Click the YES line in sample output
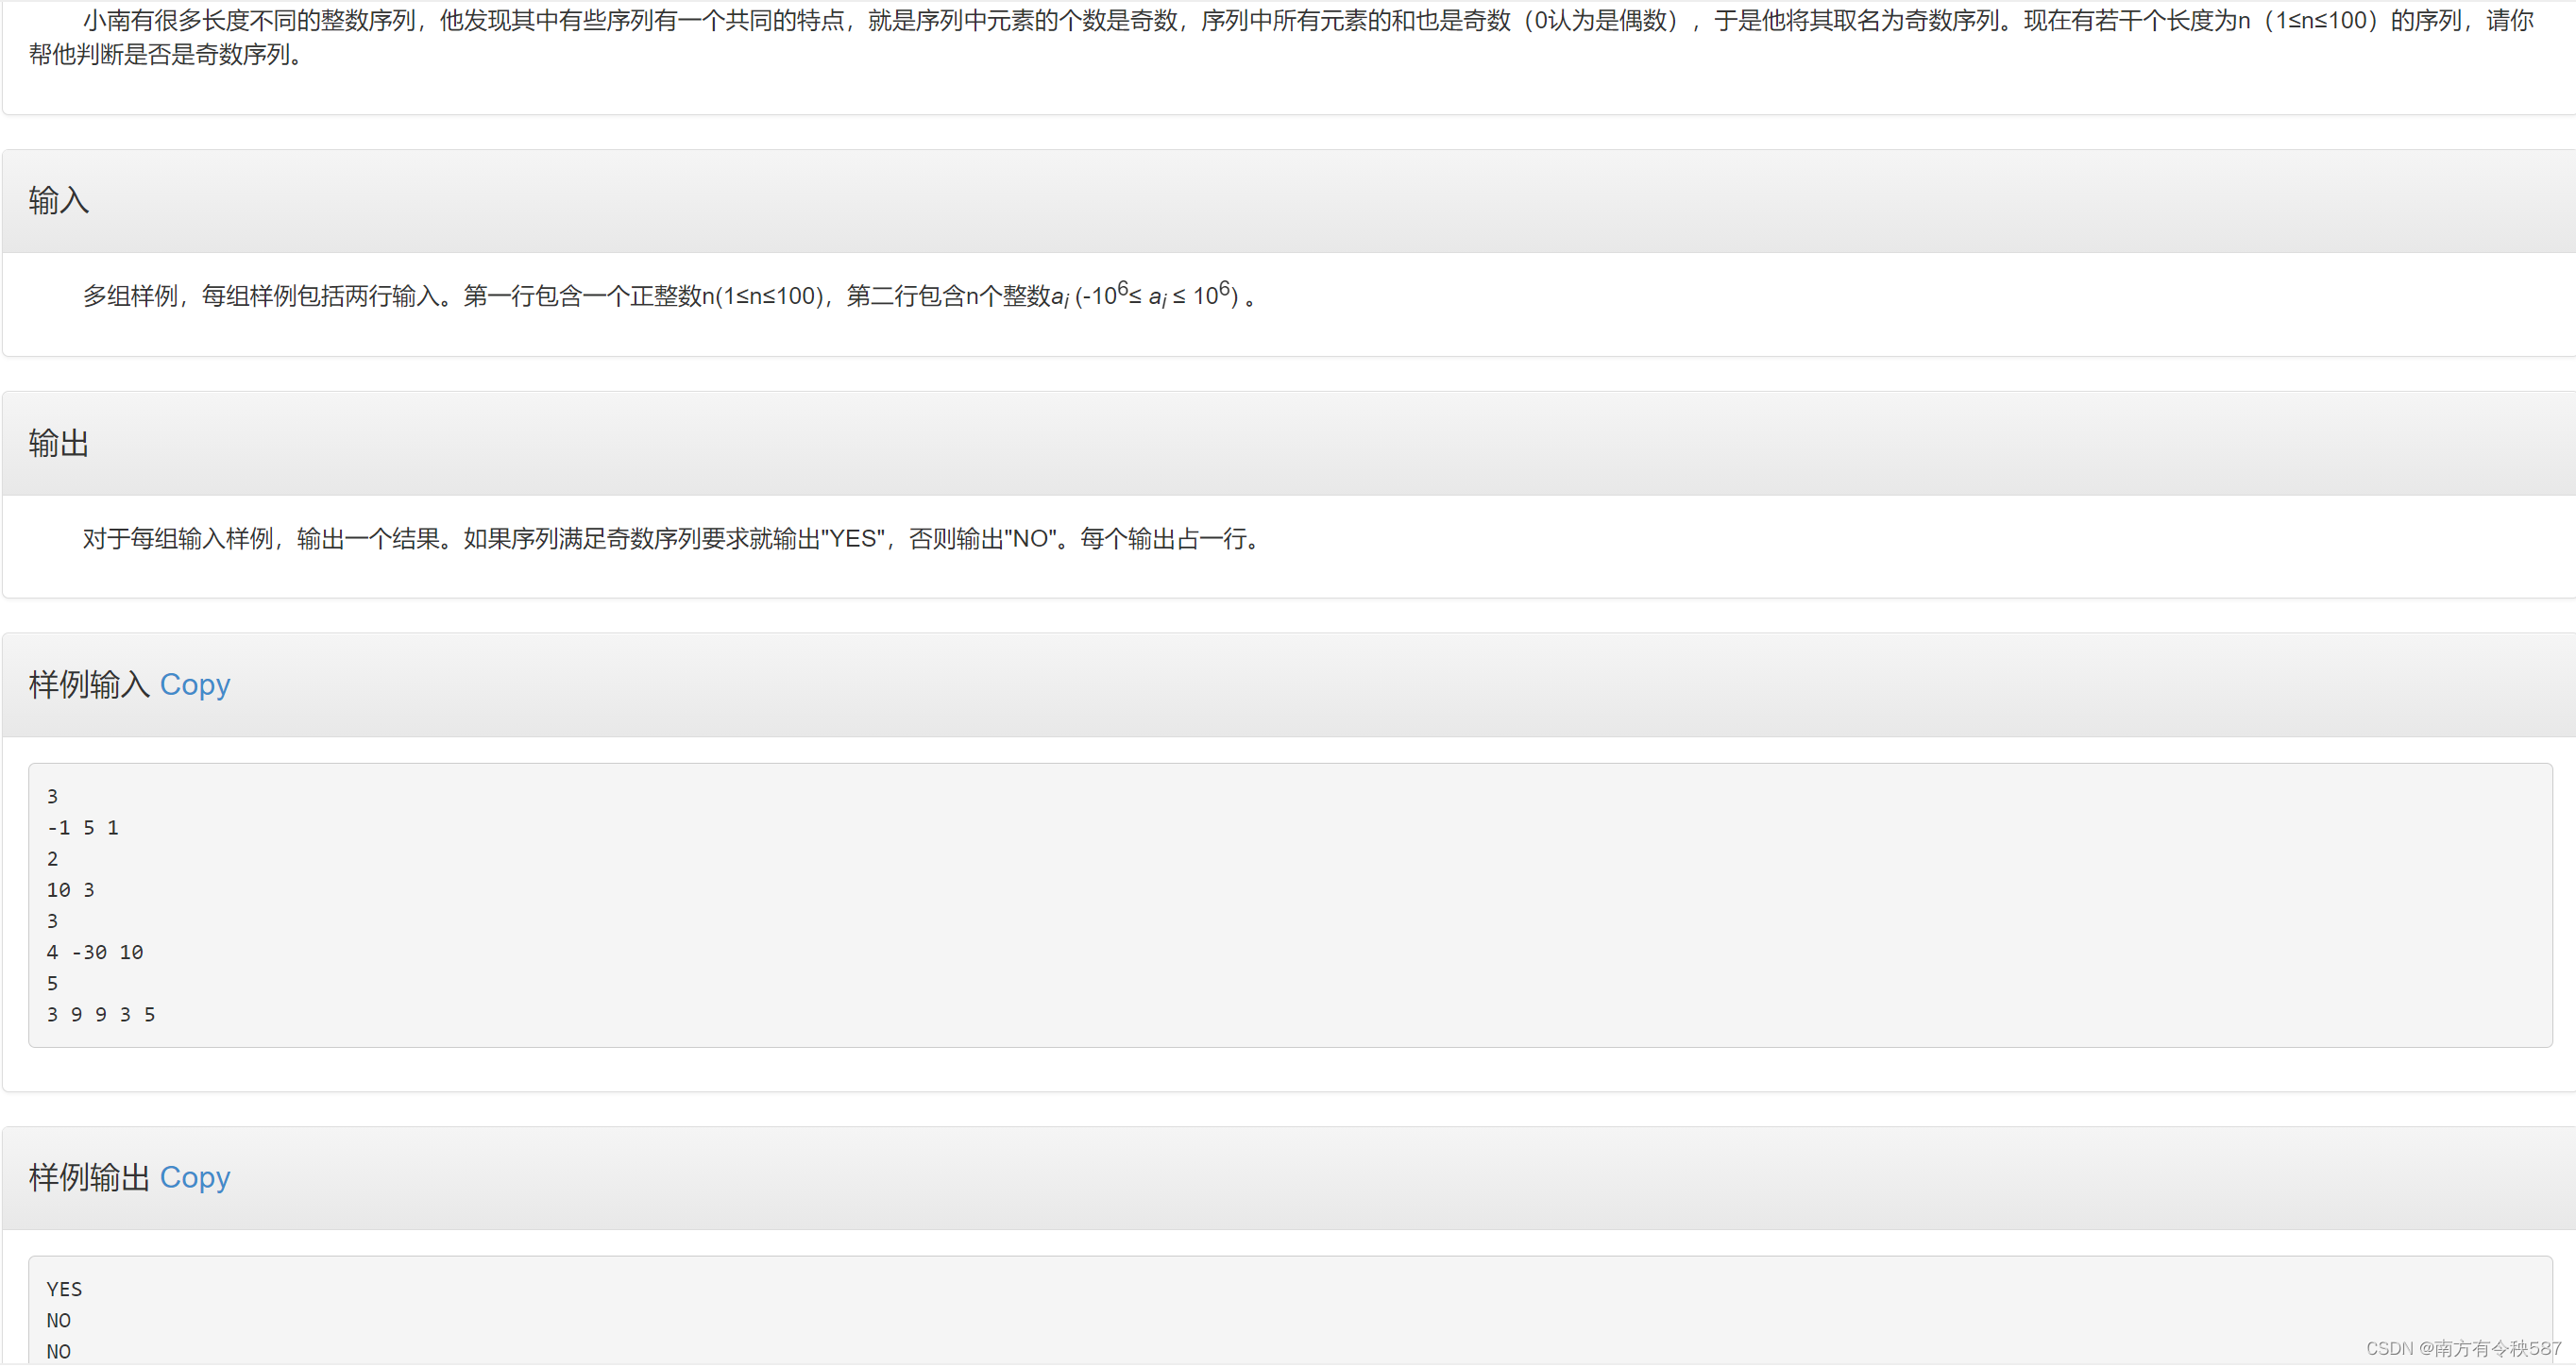Screen dimensions: 2576x1367 [64, 1290]
